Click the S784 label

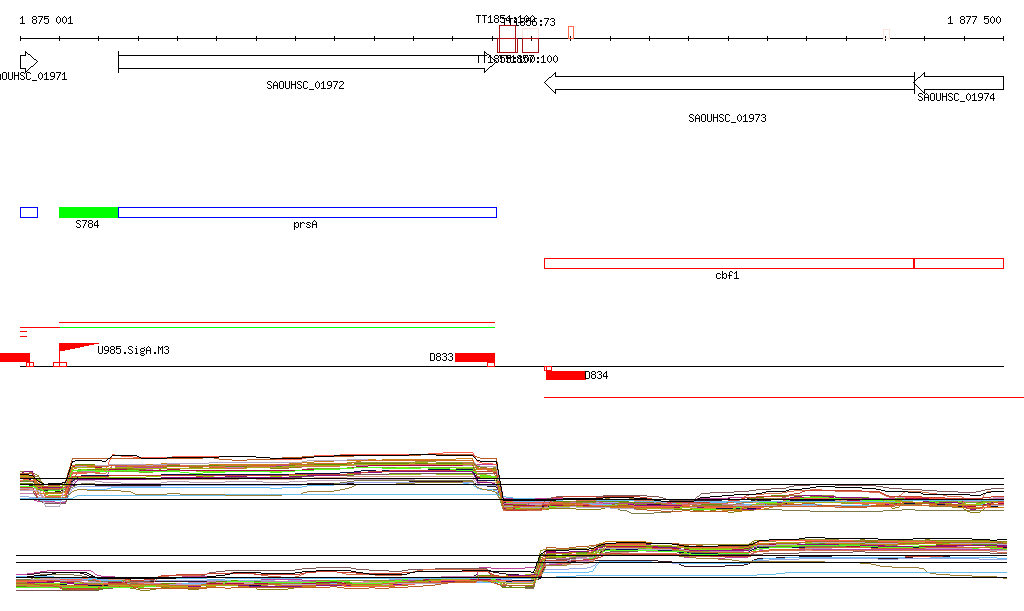[x=88, y=225]
